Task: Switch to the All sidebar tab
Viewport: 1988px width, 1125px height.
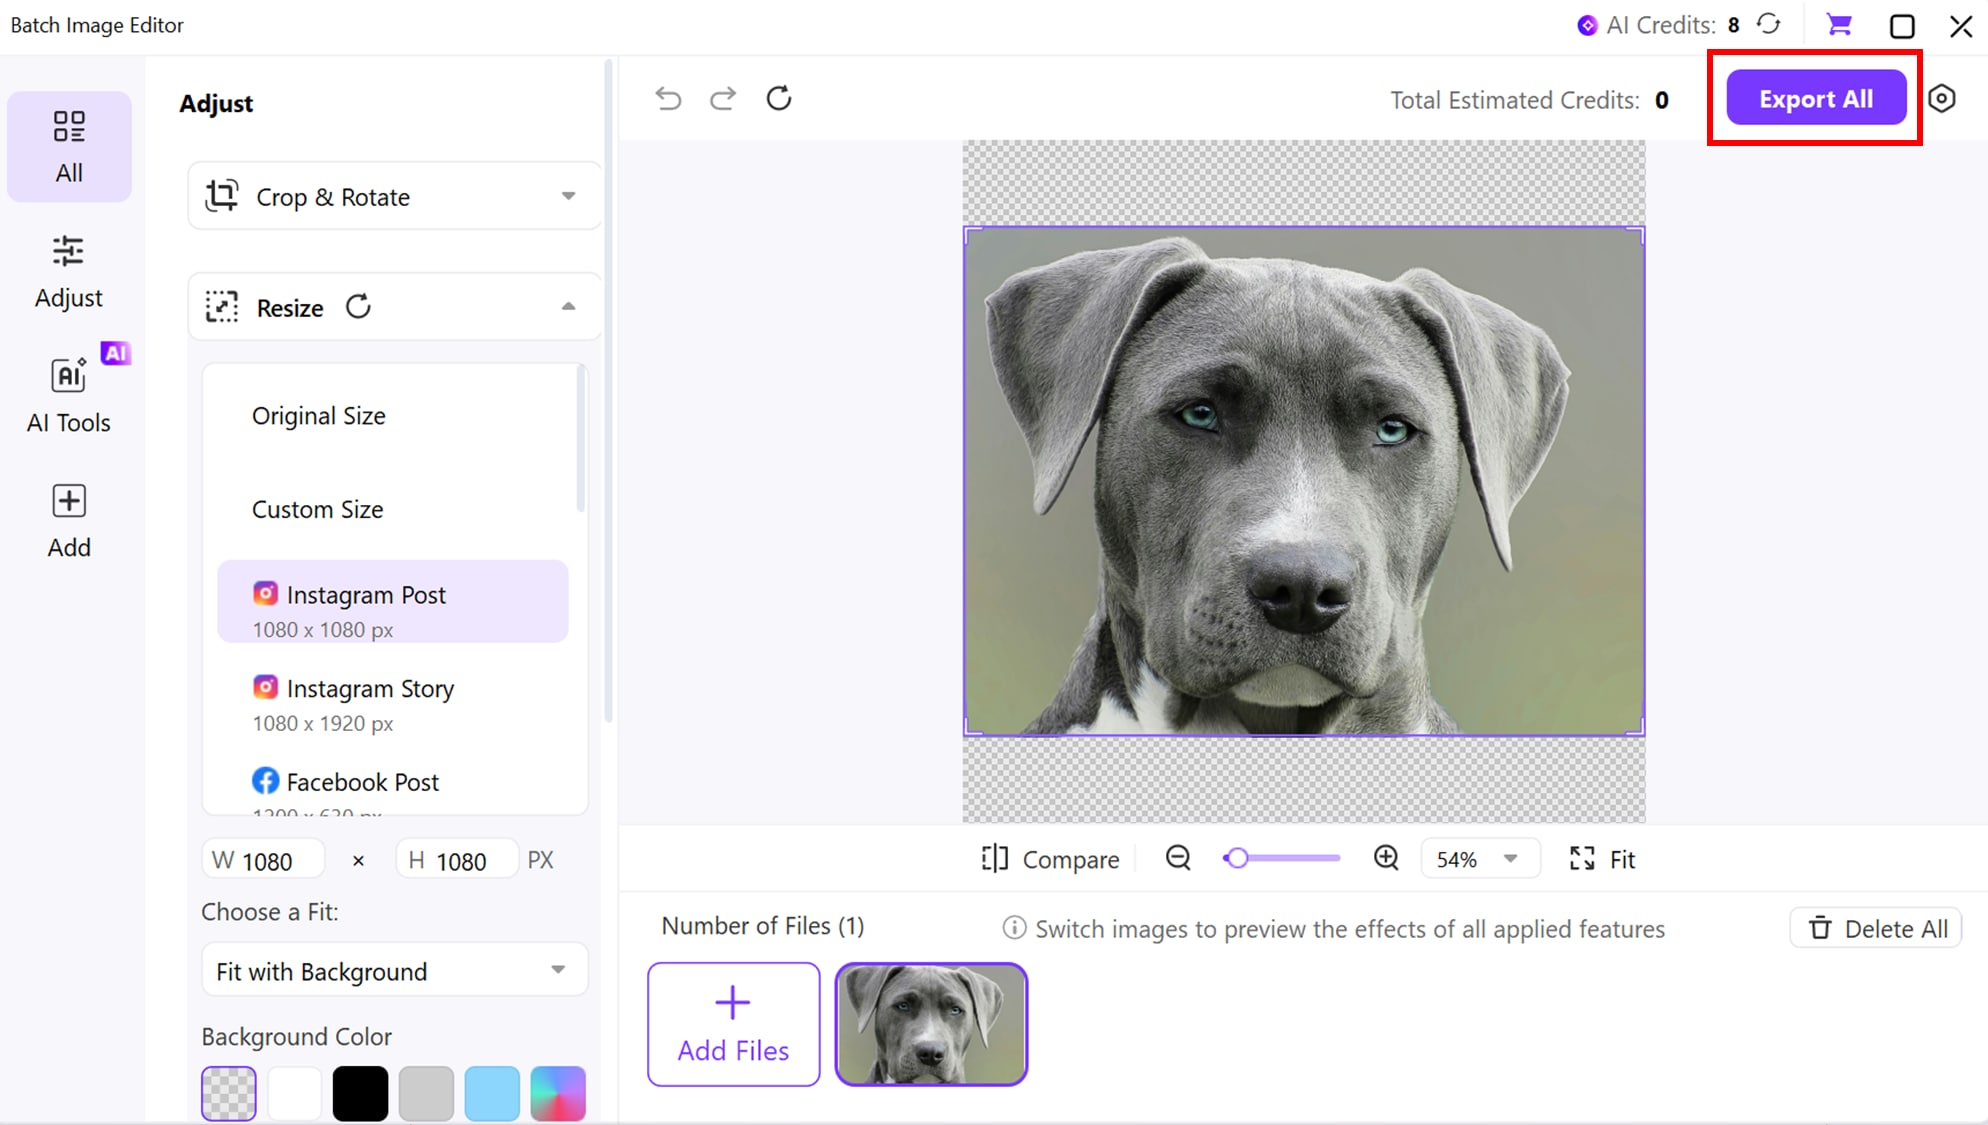Action: tap(68, 146)
